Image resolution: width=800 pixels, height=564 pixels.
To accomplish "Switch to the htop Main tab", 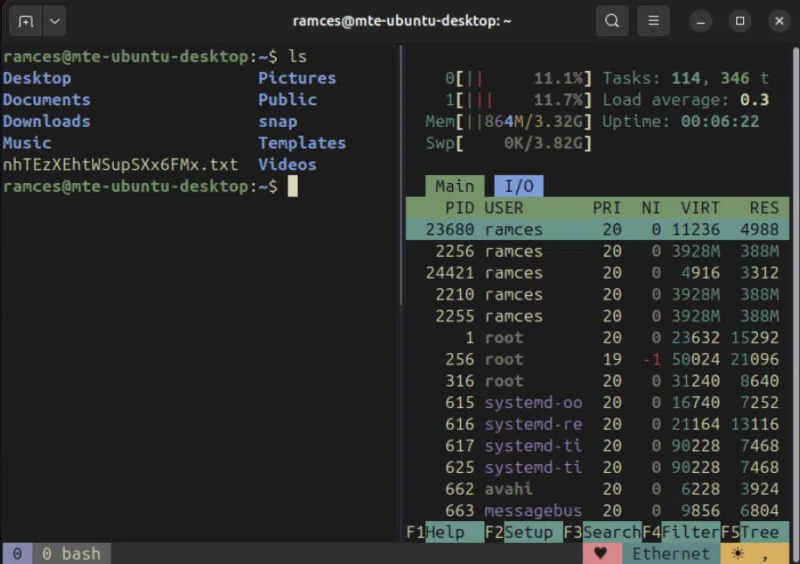I will point(454,185).
